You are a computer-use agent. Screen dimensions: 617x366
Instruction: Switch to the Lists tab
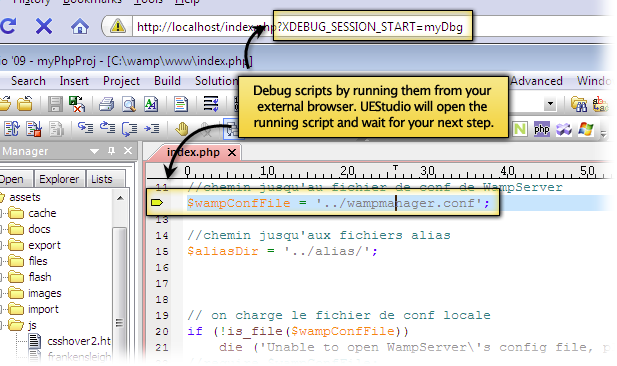102,179
